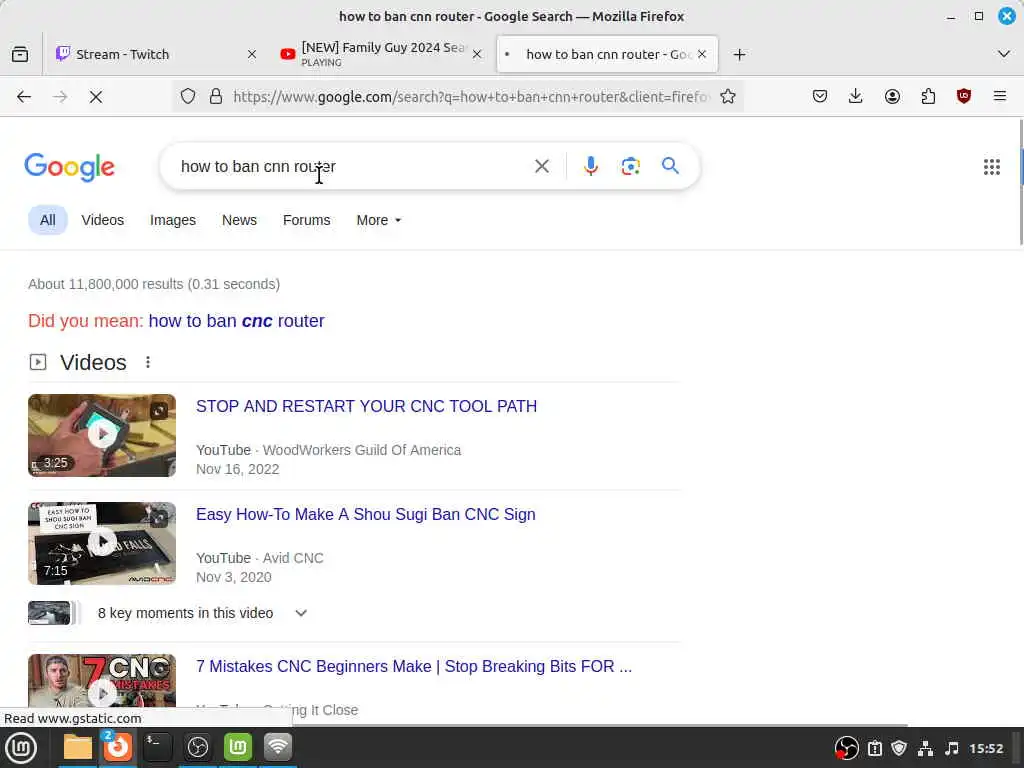Open 7 Mistakes CNC Beginners Make link

point(414,667)
